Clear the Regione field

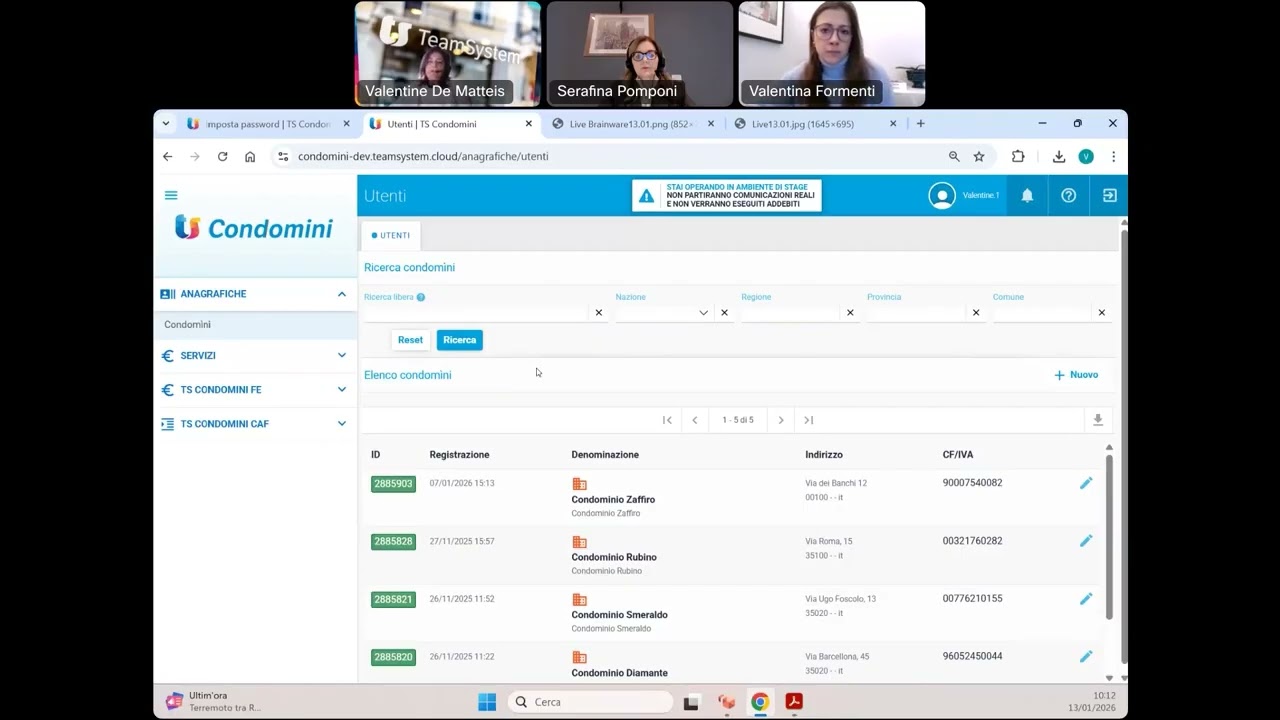coord(850,313)
